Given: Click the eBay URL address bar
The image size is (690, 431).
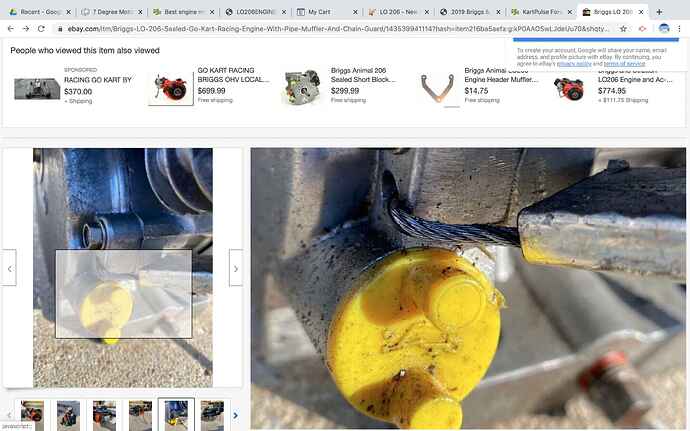Looking at the screenshot, I should pos(338,29).
